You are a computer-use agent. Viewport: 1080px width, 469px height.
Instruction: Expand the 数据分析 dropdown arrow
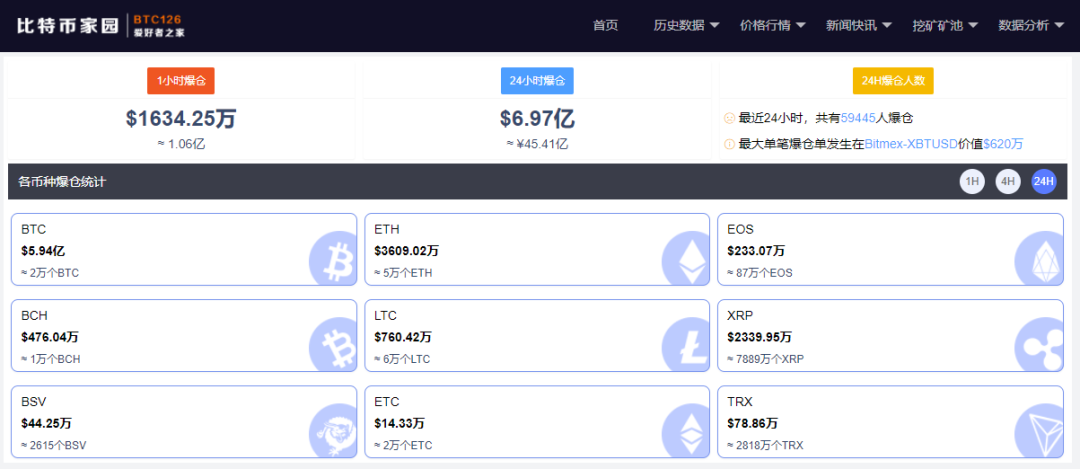[x=1059, y=25]
